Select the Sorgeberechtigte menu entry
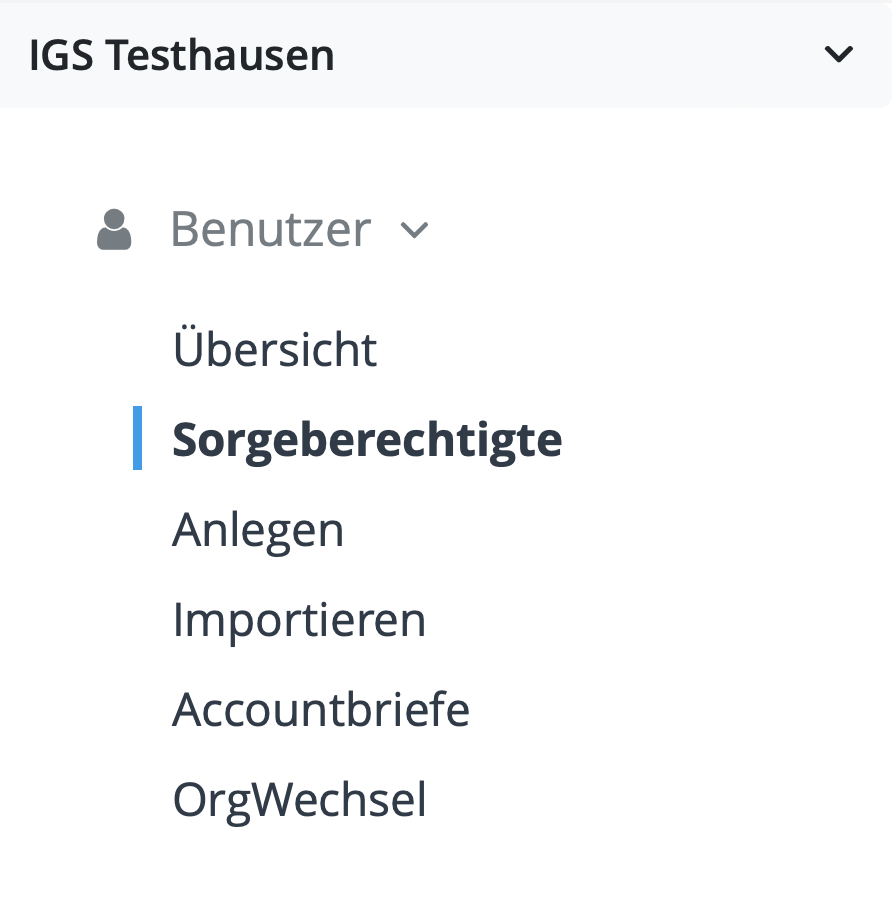This screenshot has width=892, height=912. pos(367,440)
